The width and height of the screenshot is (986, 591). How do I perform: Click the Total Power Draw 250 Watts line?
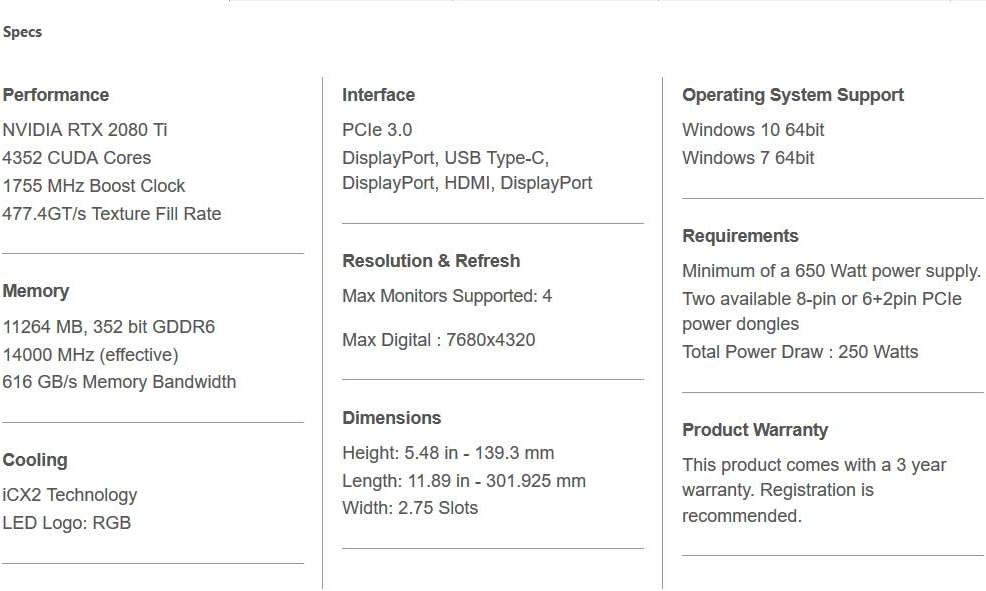coord(800,352)
